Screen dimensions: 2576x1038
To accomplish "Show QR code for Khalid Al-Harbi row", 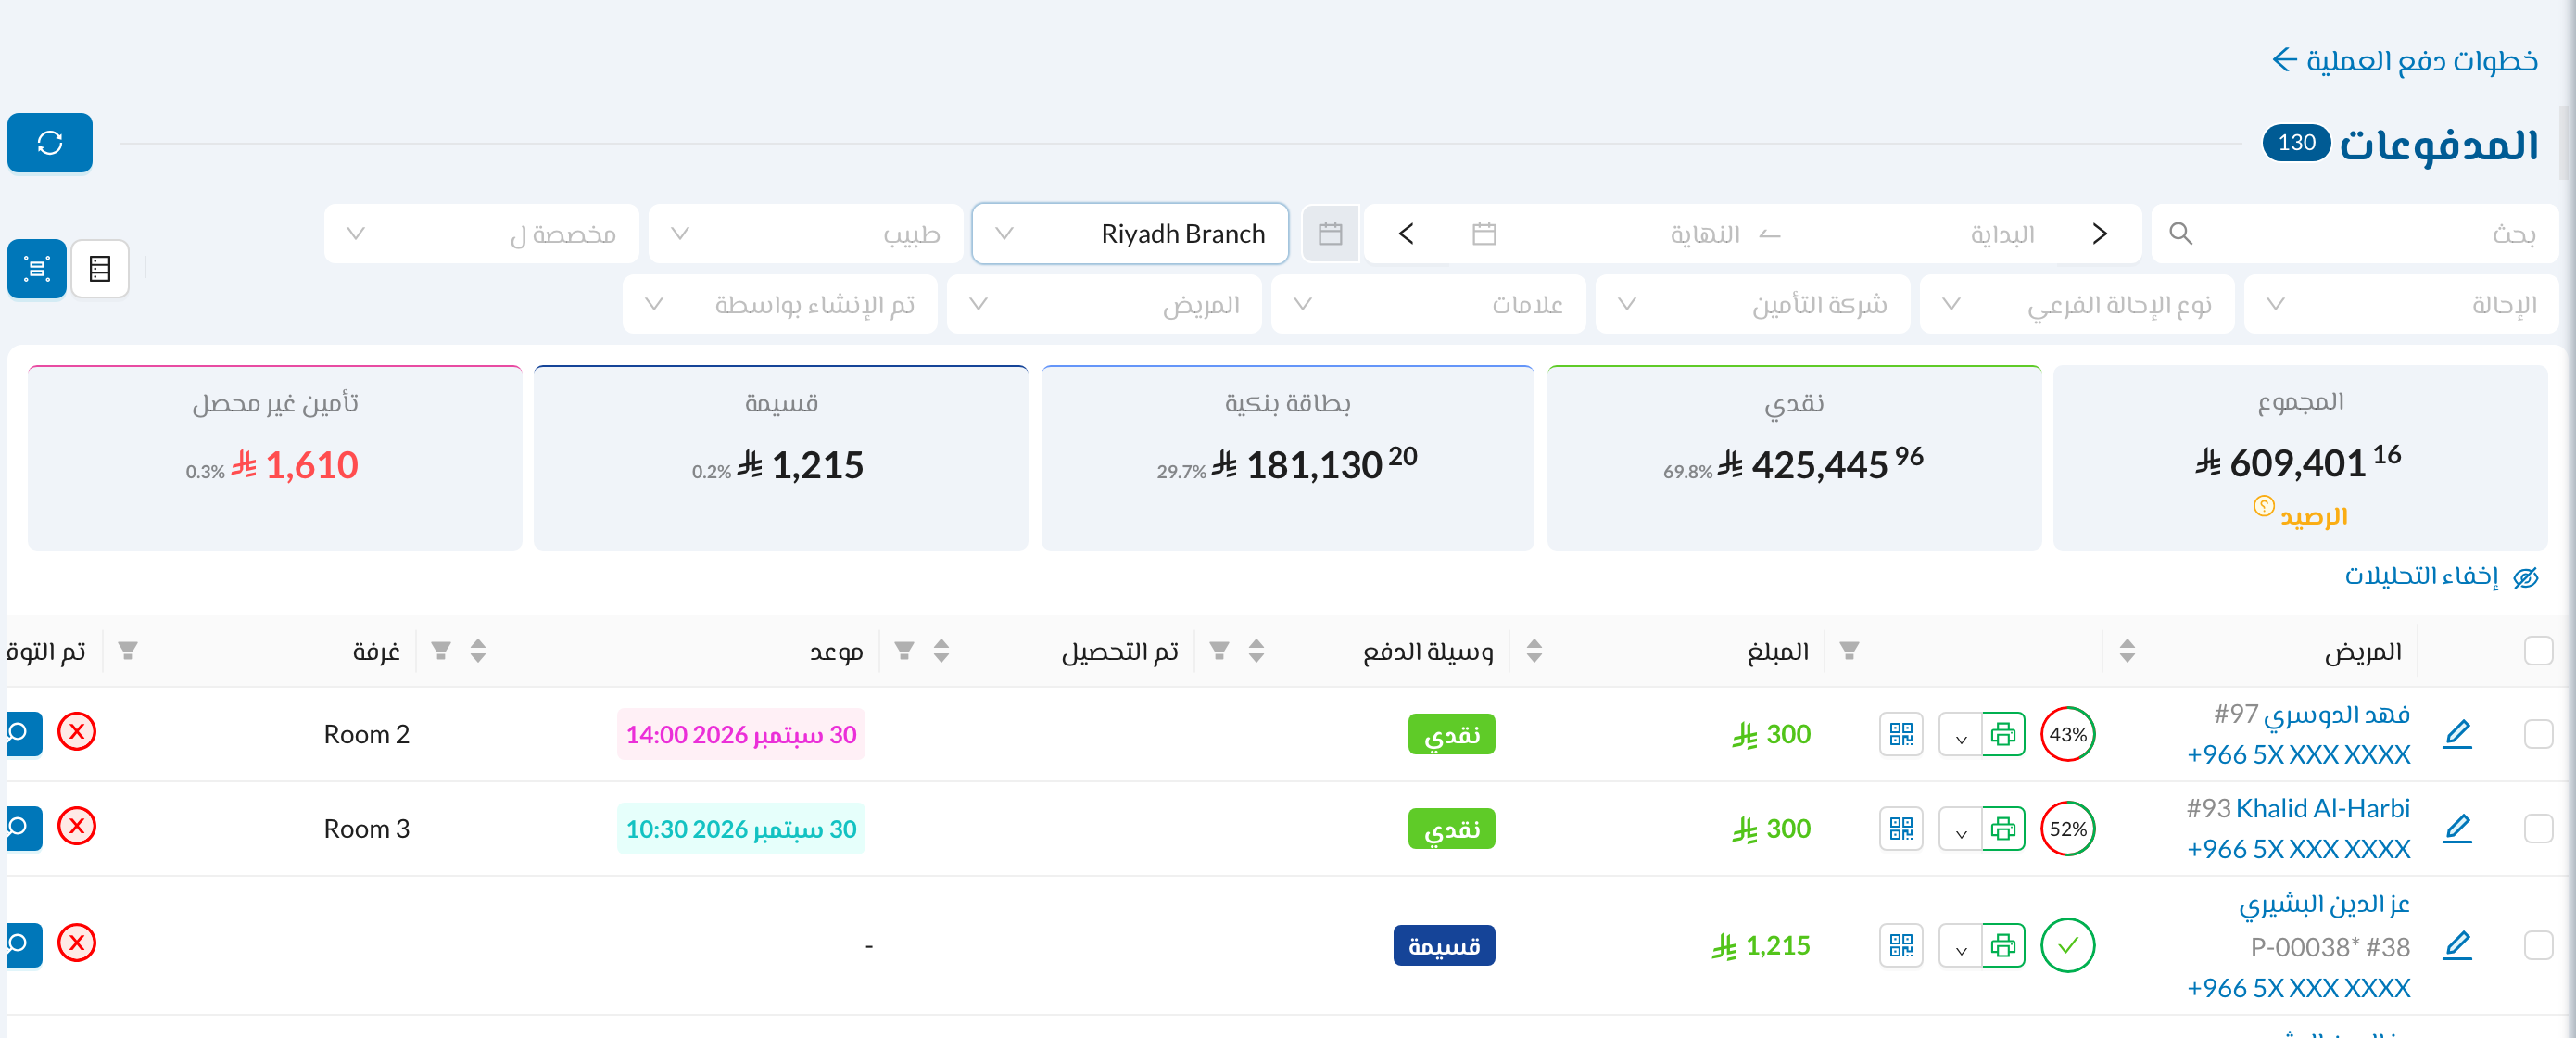I will 1901,829.
